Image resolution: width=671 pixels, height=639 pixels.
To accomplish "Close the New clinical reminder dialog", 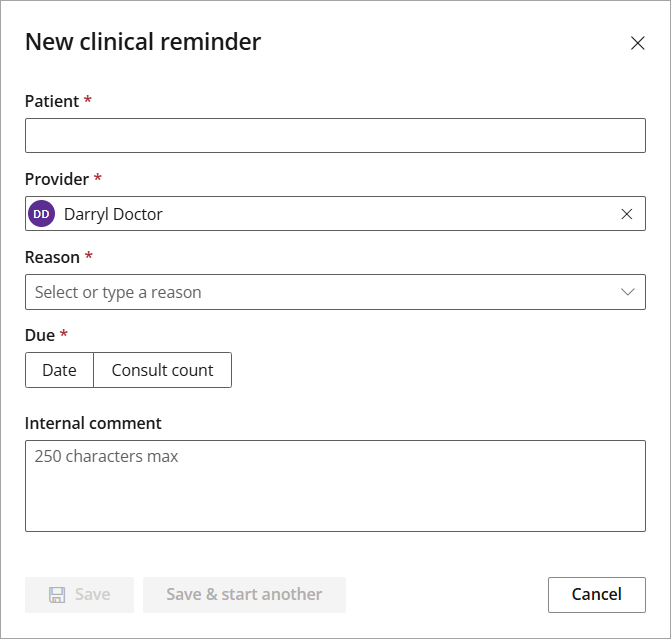I will [x=637, y=43].
